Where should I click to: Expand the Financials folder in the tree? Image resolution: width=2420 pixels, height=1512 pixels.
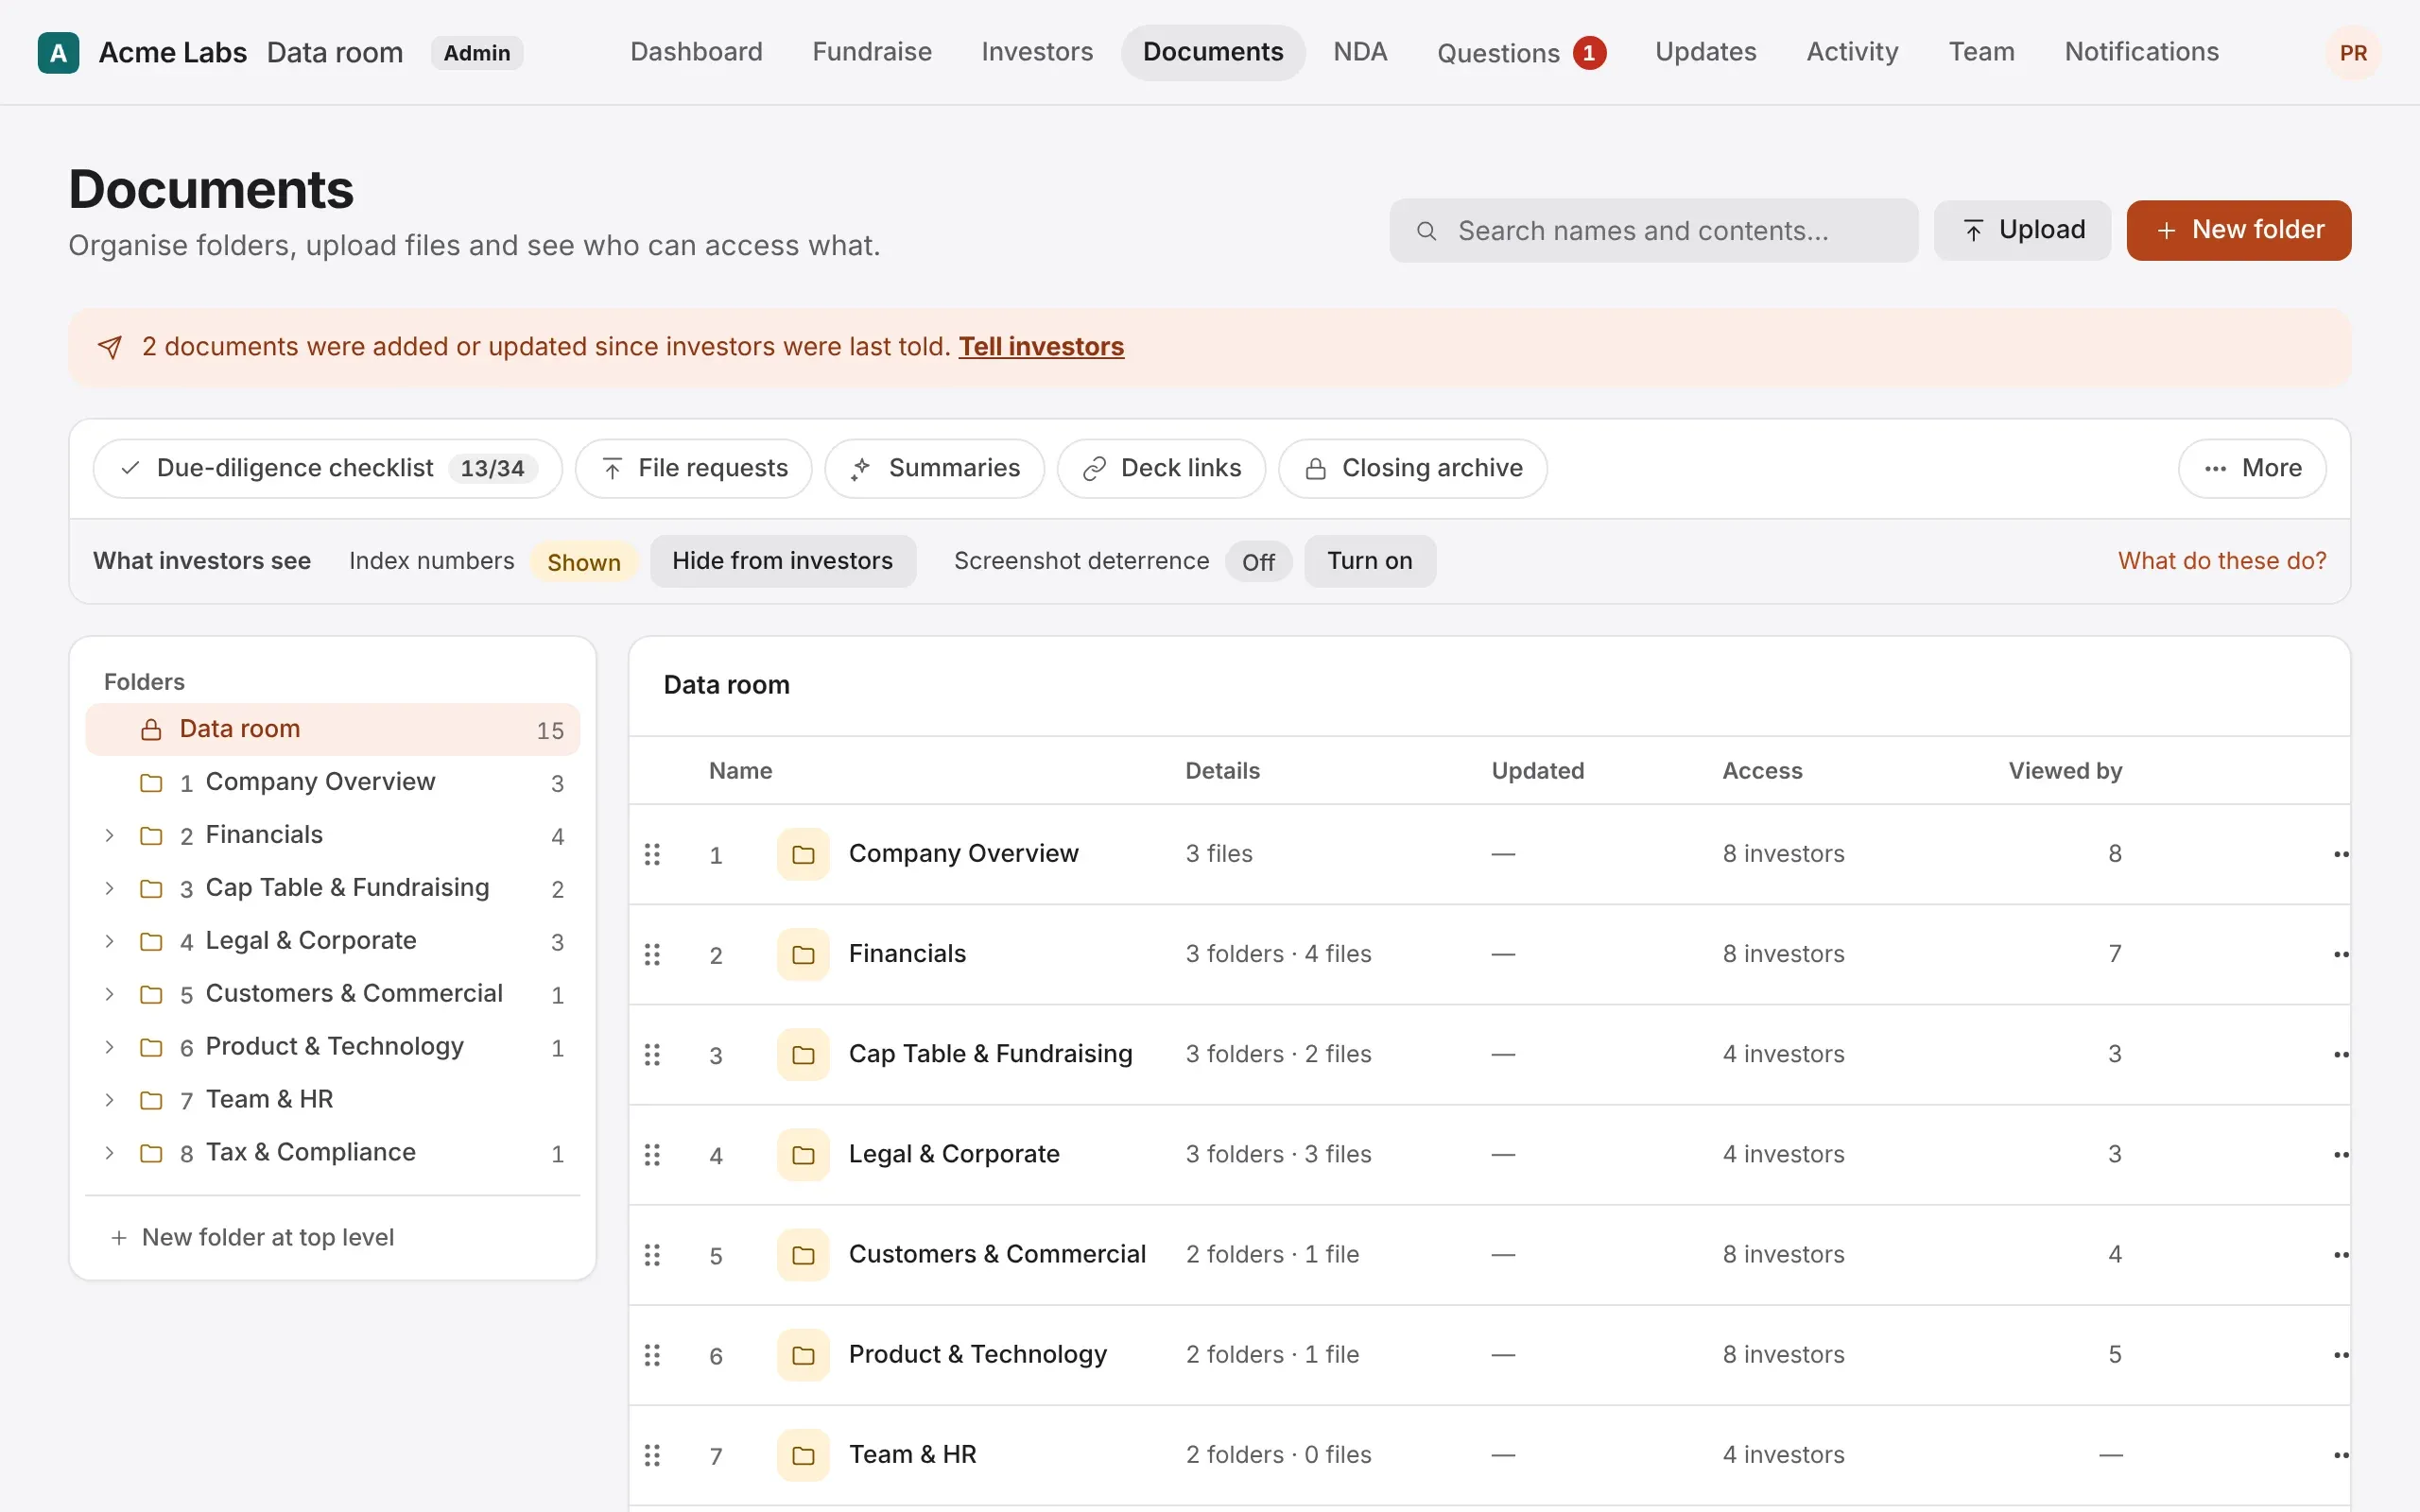tap(109, 835)
